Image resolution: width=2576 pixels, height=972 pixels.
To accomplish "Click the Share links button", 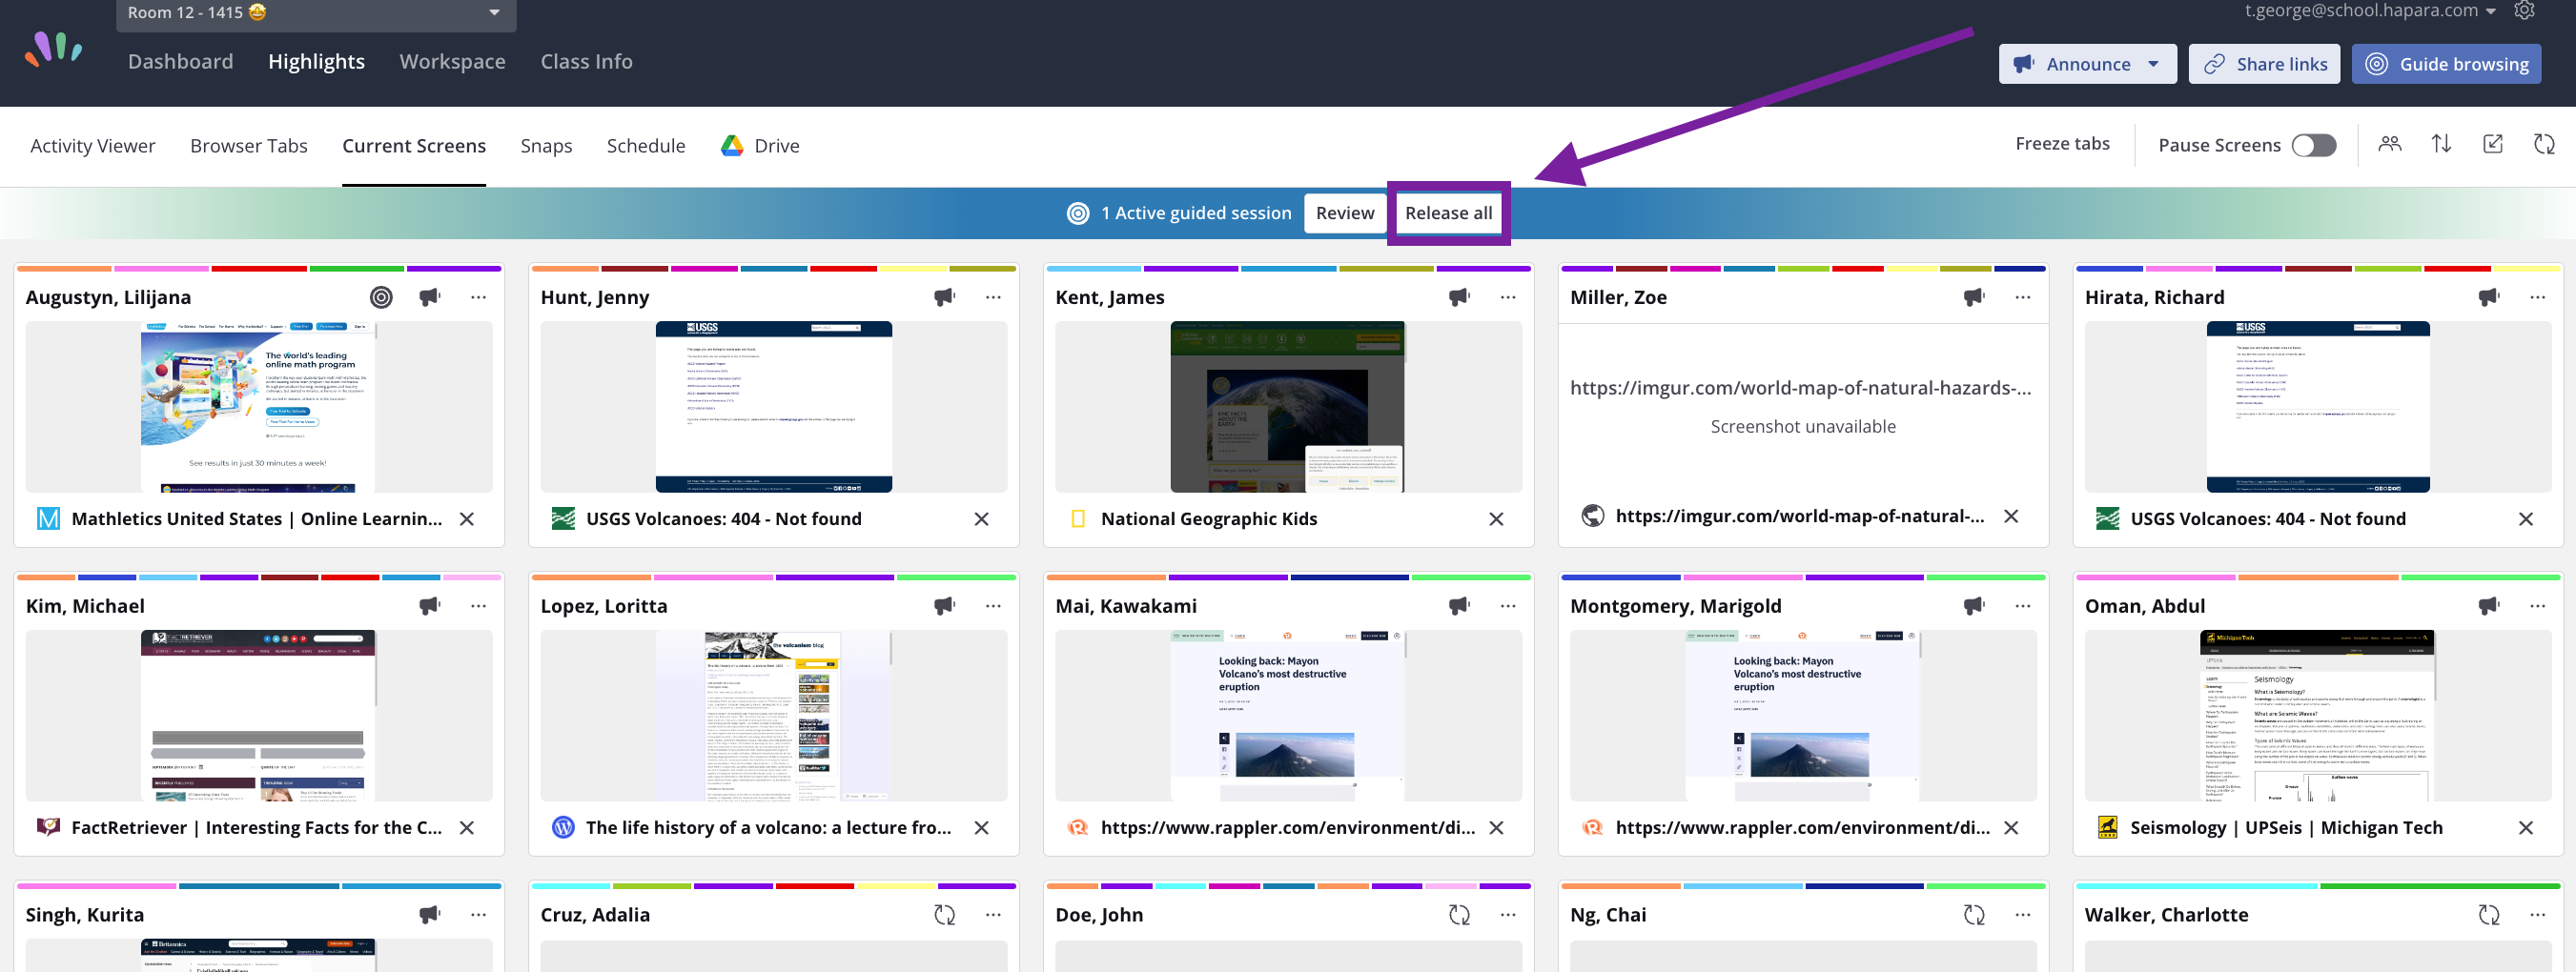I will point(2265,64).
